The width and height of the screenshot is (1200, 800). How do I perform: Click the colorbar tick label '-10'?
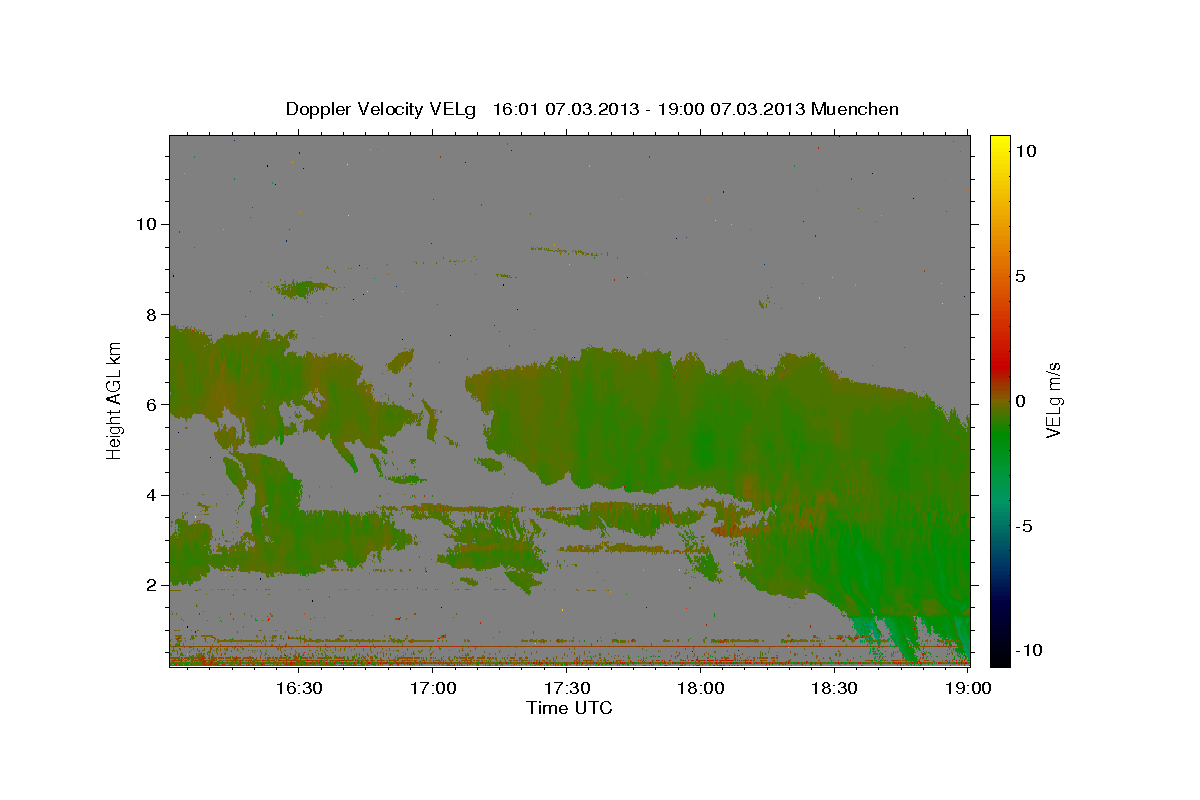point(1028,650)
